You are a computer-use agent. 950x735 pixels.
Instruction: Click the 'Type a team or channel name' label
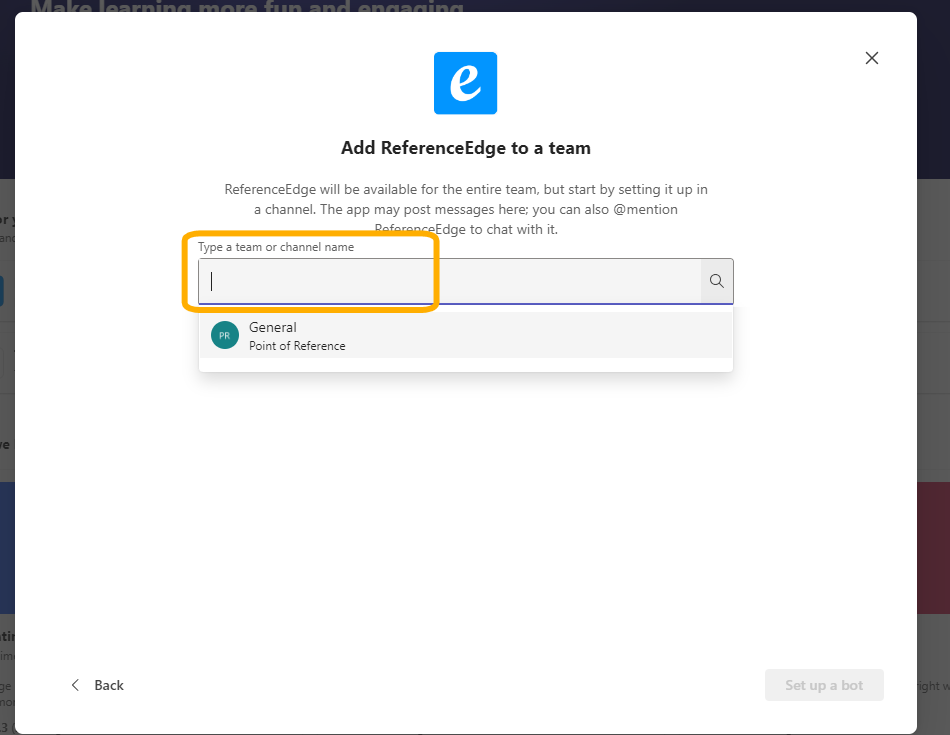(x=276, y=247)
